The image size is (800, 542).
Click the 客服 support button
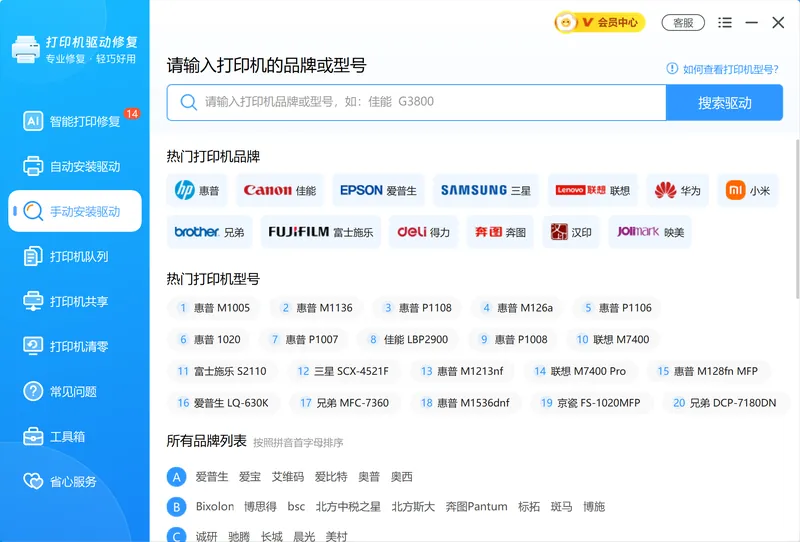683,23
